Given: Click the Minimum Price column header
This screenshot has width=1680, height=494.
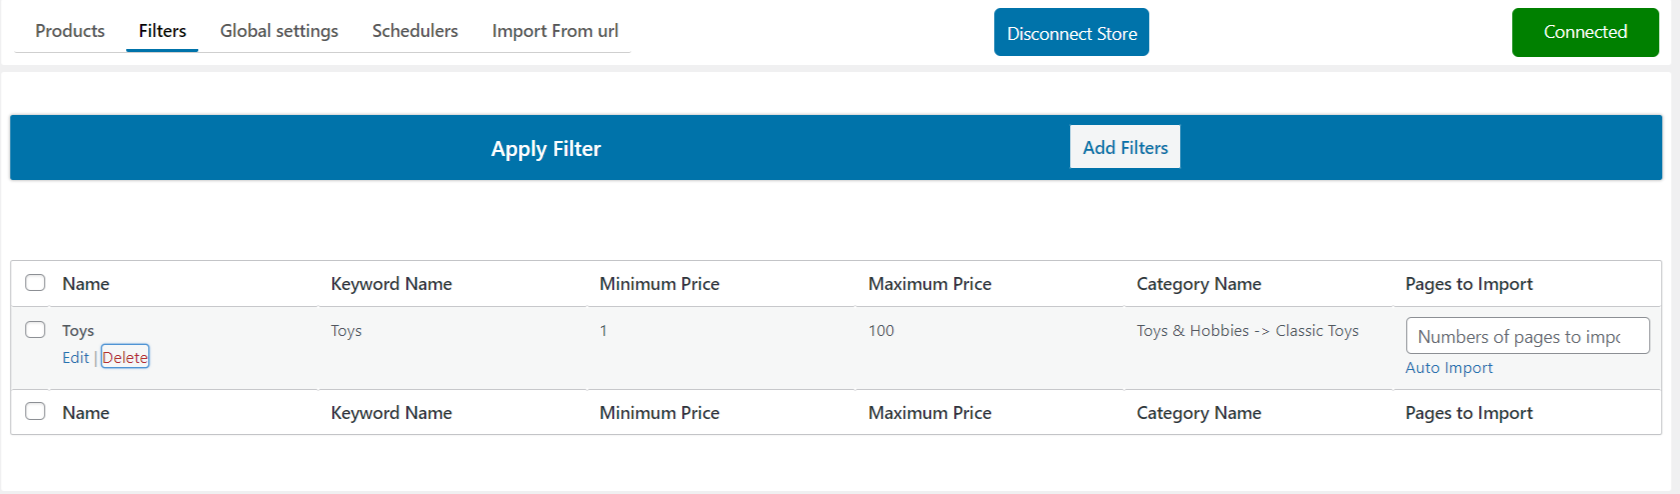Looking at the screenshot, I should point(660,284).
